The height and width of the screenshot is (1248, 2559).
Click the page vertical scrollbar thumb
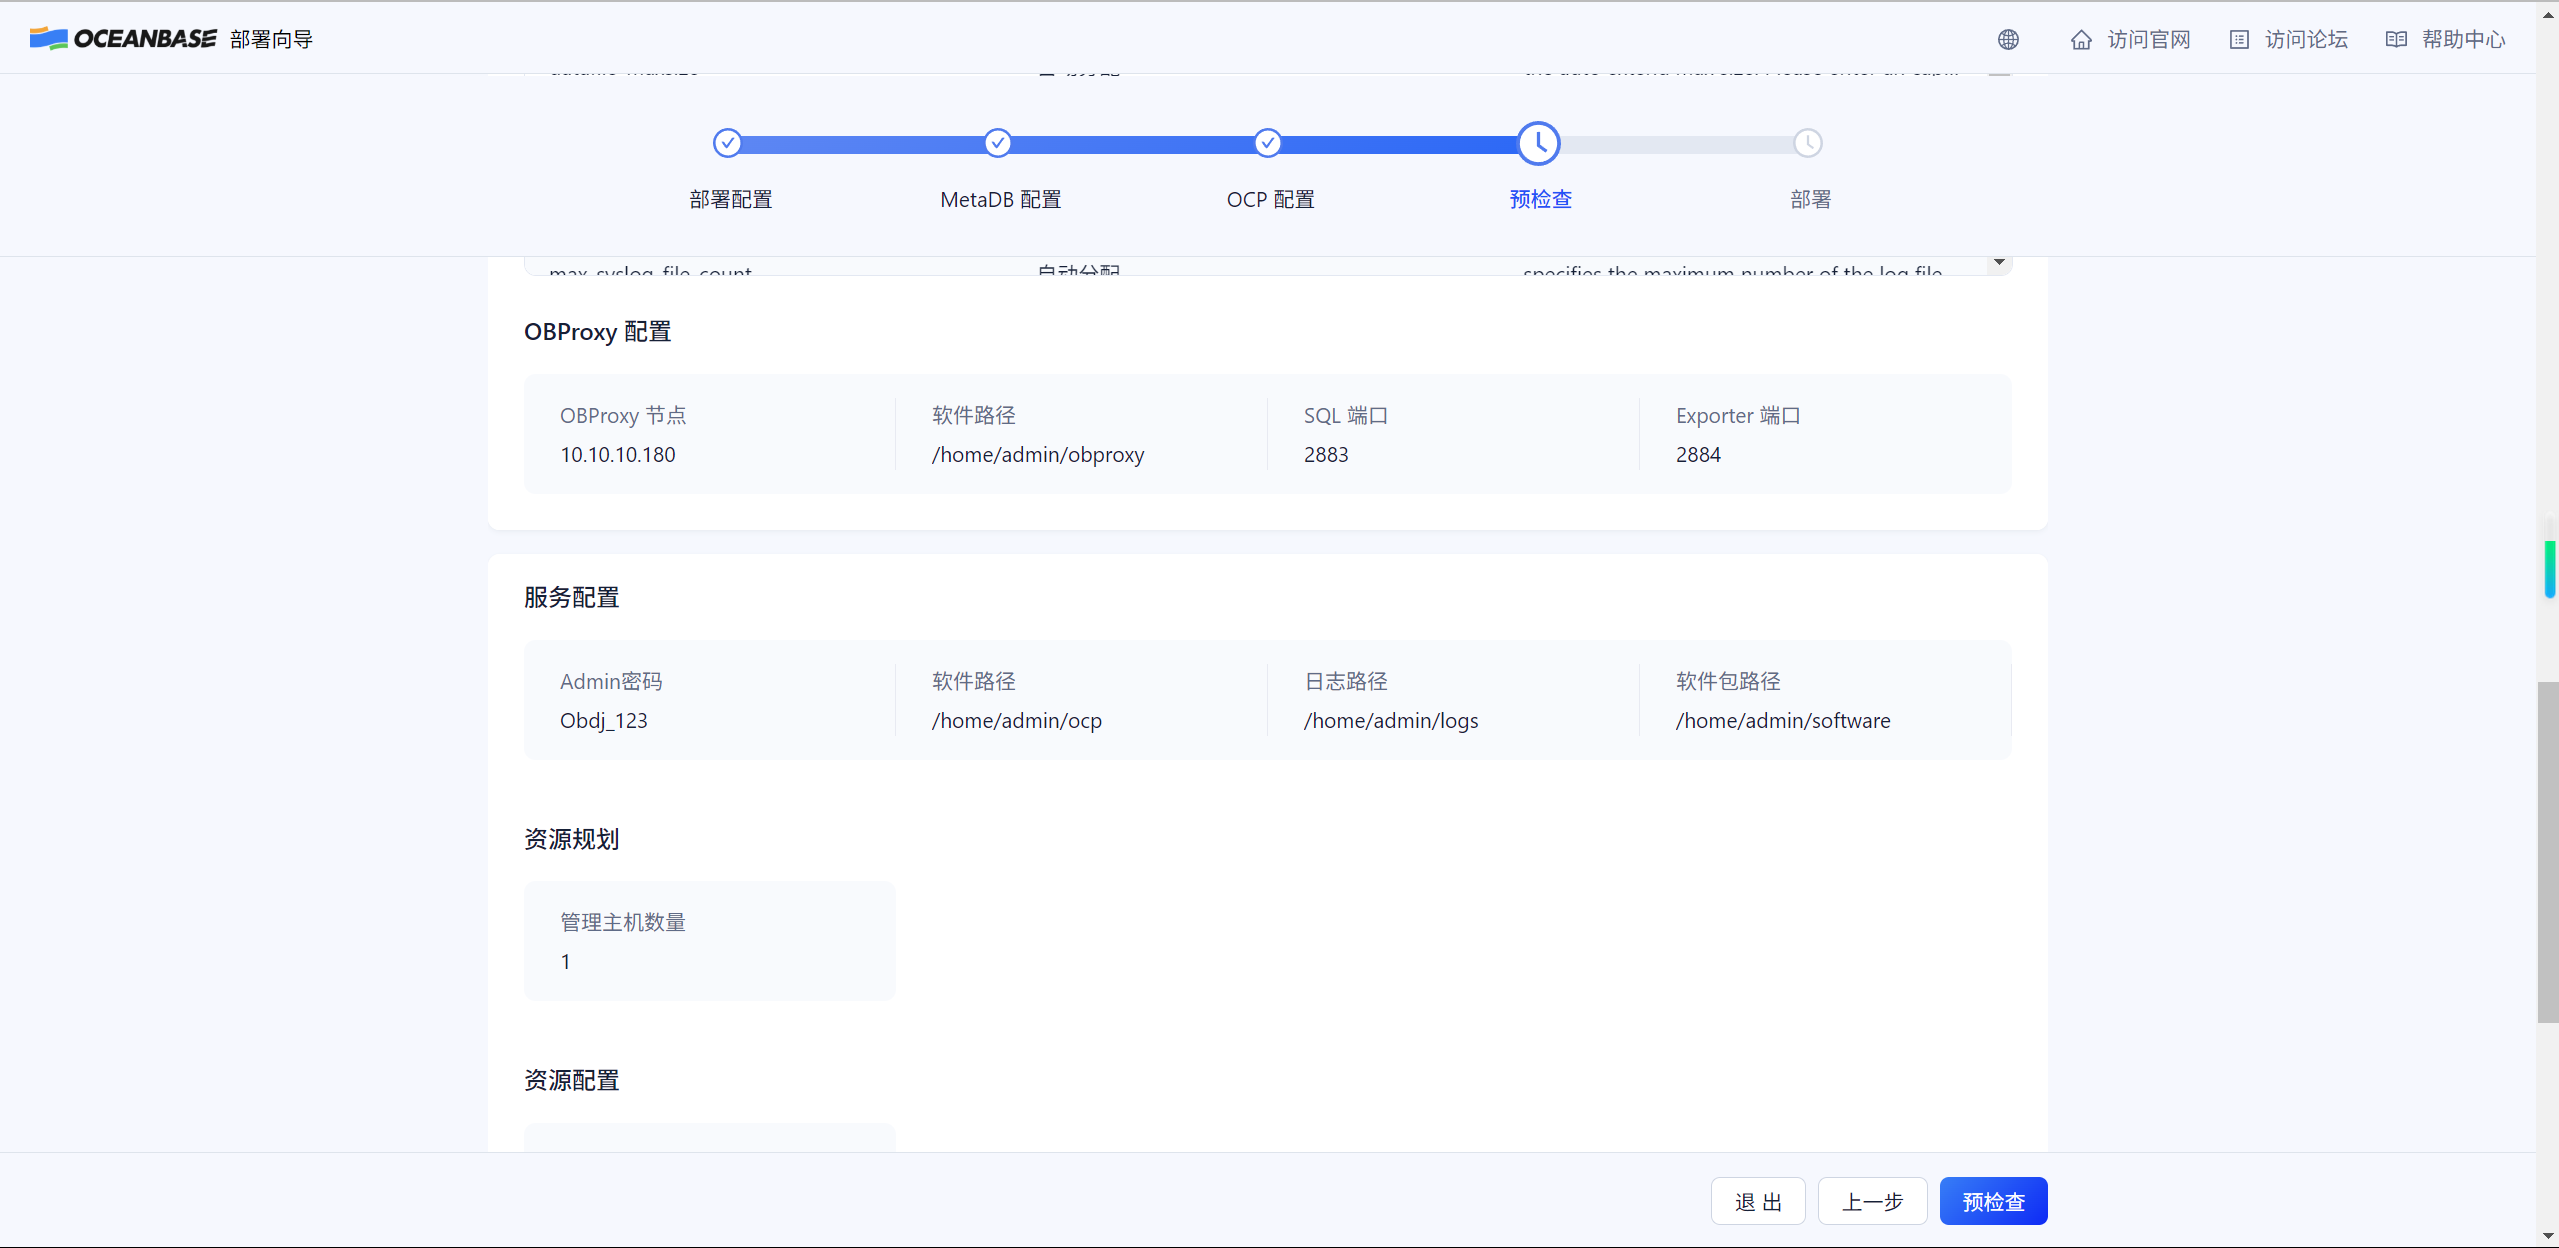[2548, 851]
